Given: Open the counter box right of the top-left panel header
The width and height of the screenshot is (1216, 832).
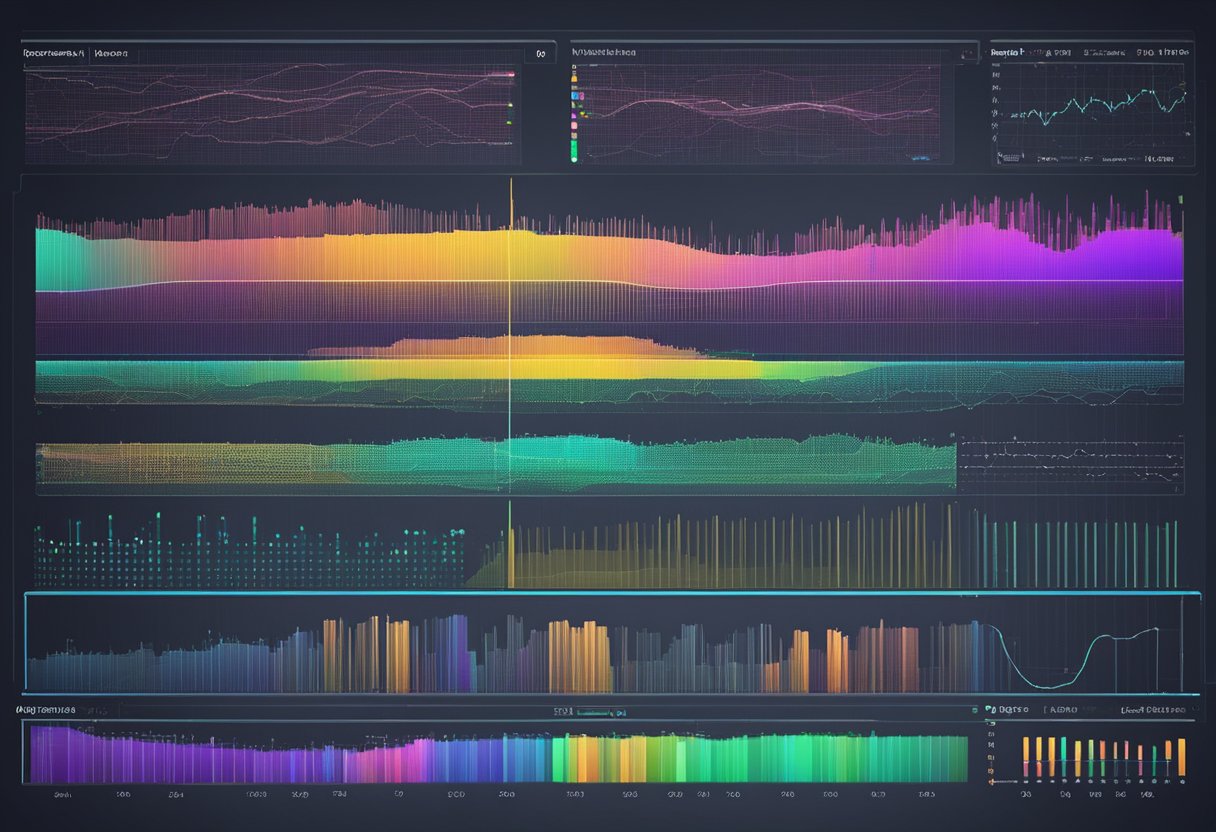Looking at the screenshot, I should (540, 54).
